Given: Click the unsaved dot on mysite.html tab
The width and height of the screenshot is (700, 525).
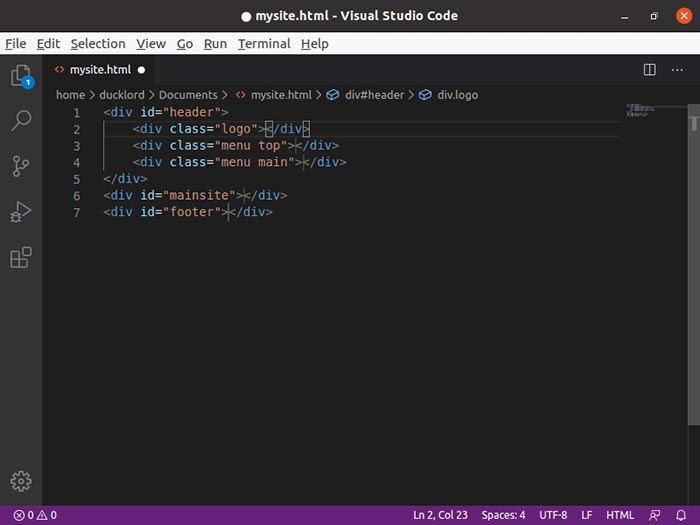Looking at the screenshot, I should coord(141,70).
